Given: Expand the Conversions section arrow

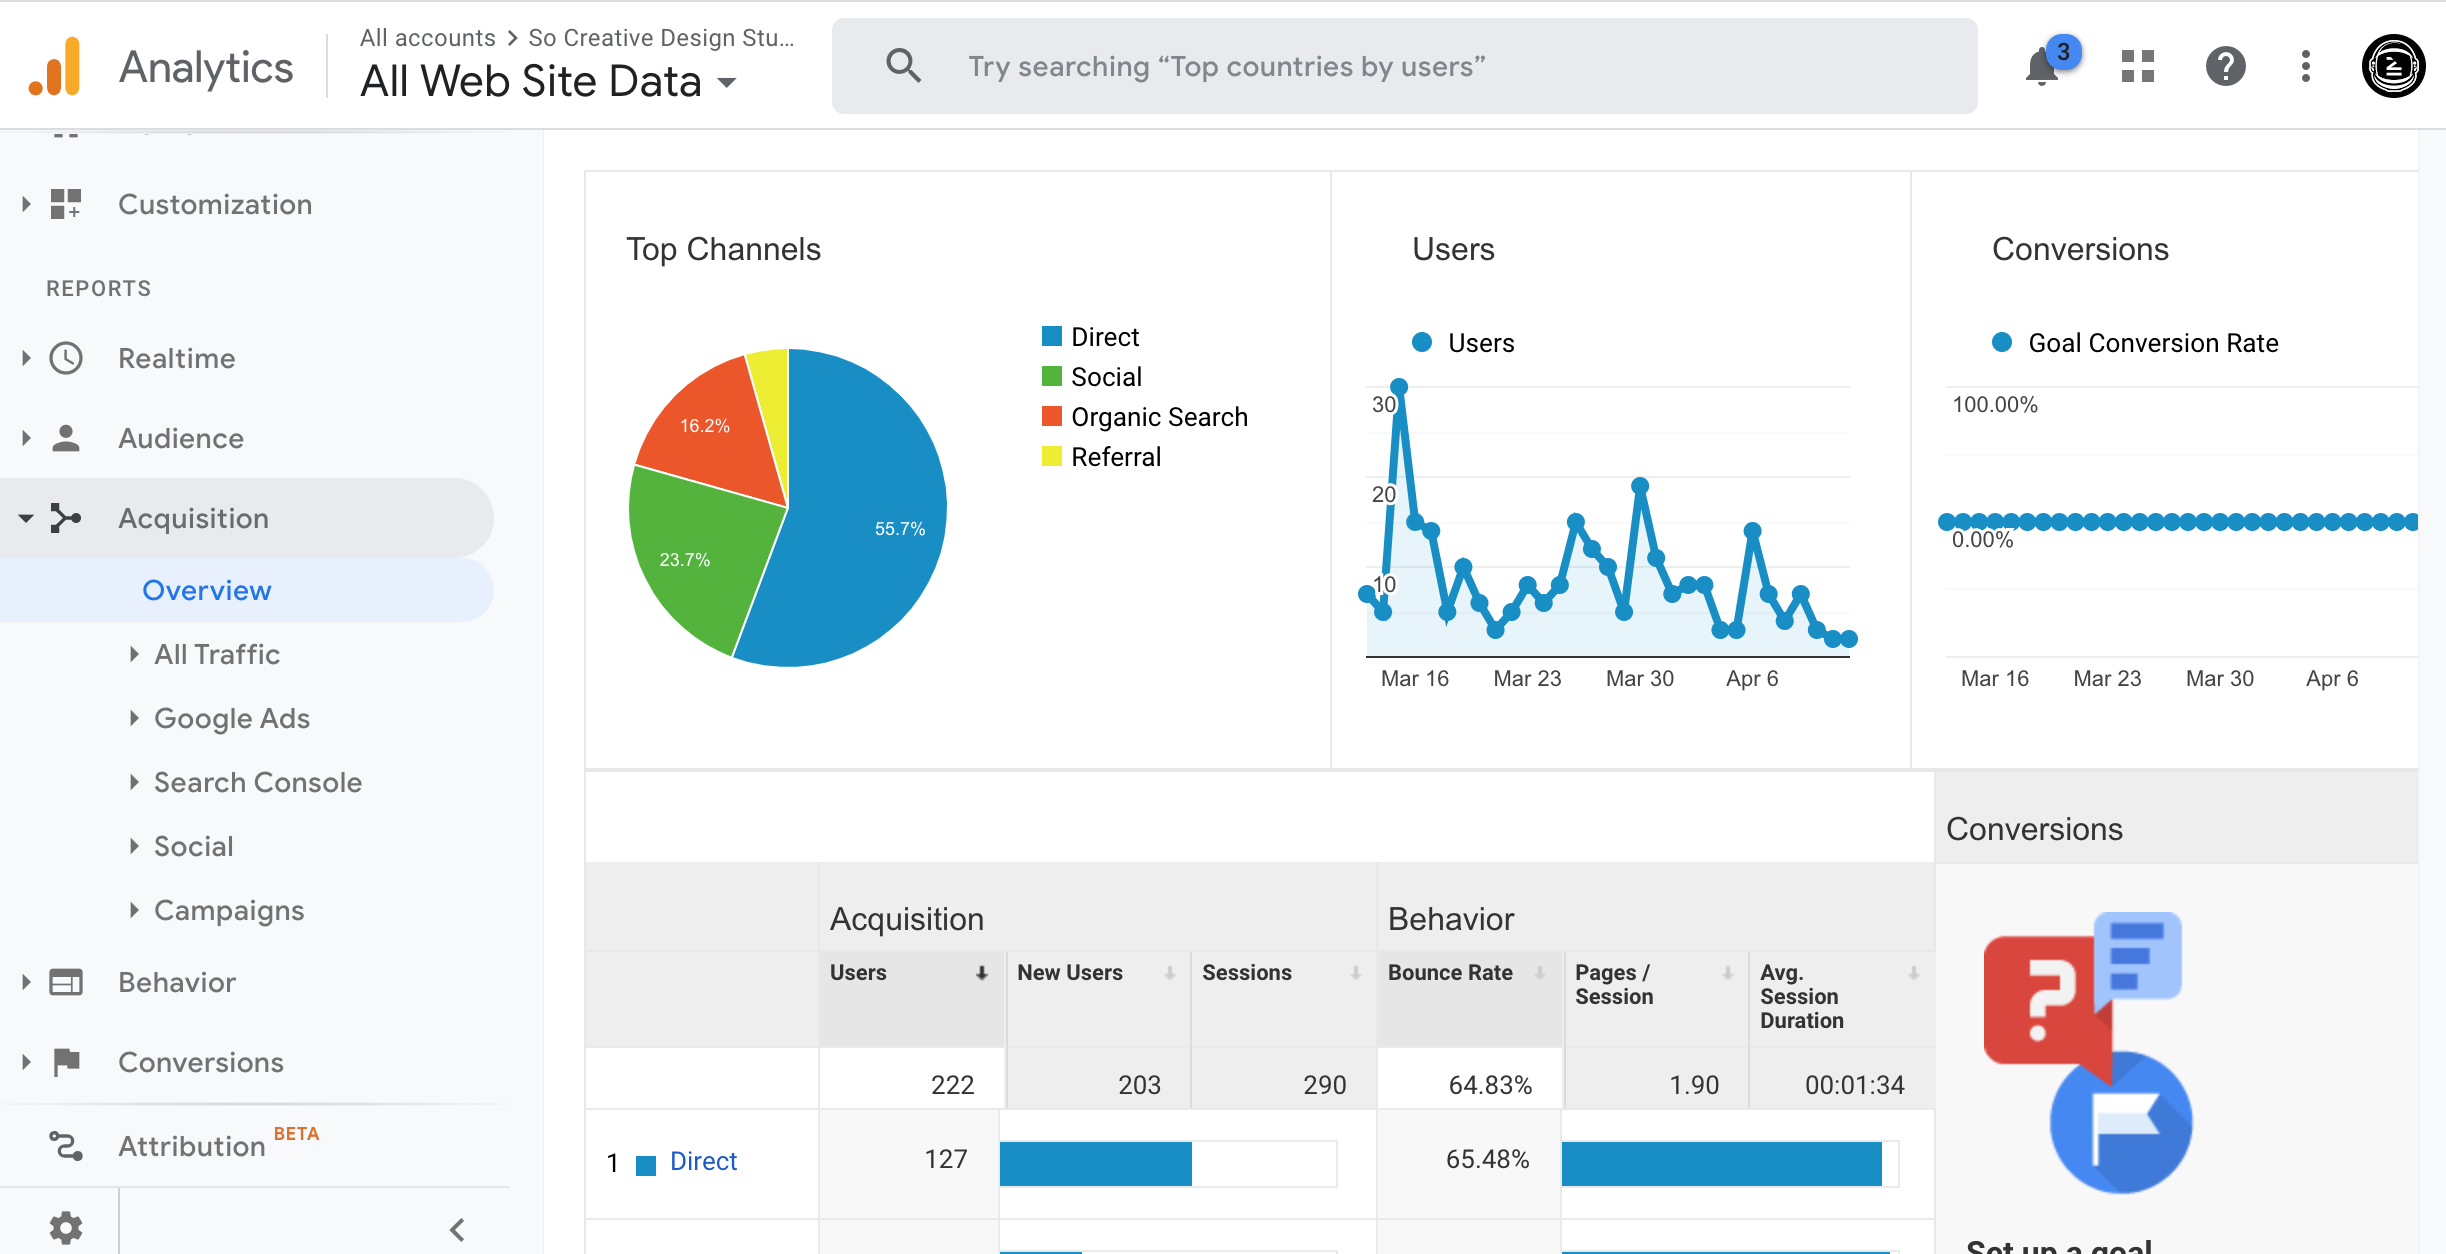Looking at the screenshot, I should pyautogui.click(x=26, y=1062).
